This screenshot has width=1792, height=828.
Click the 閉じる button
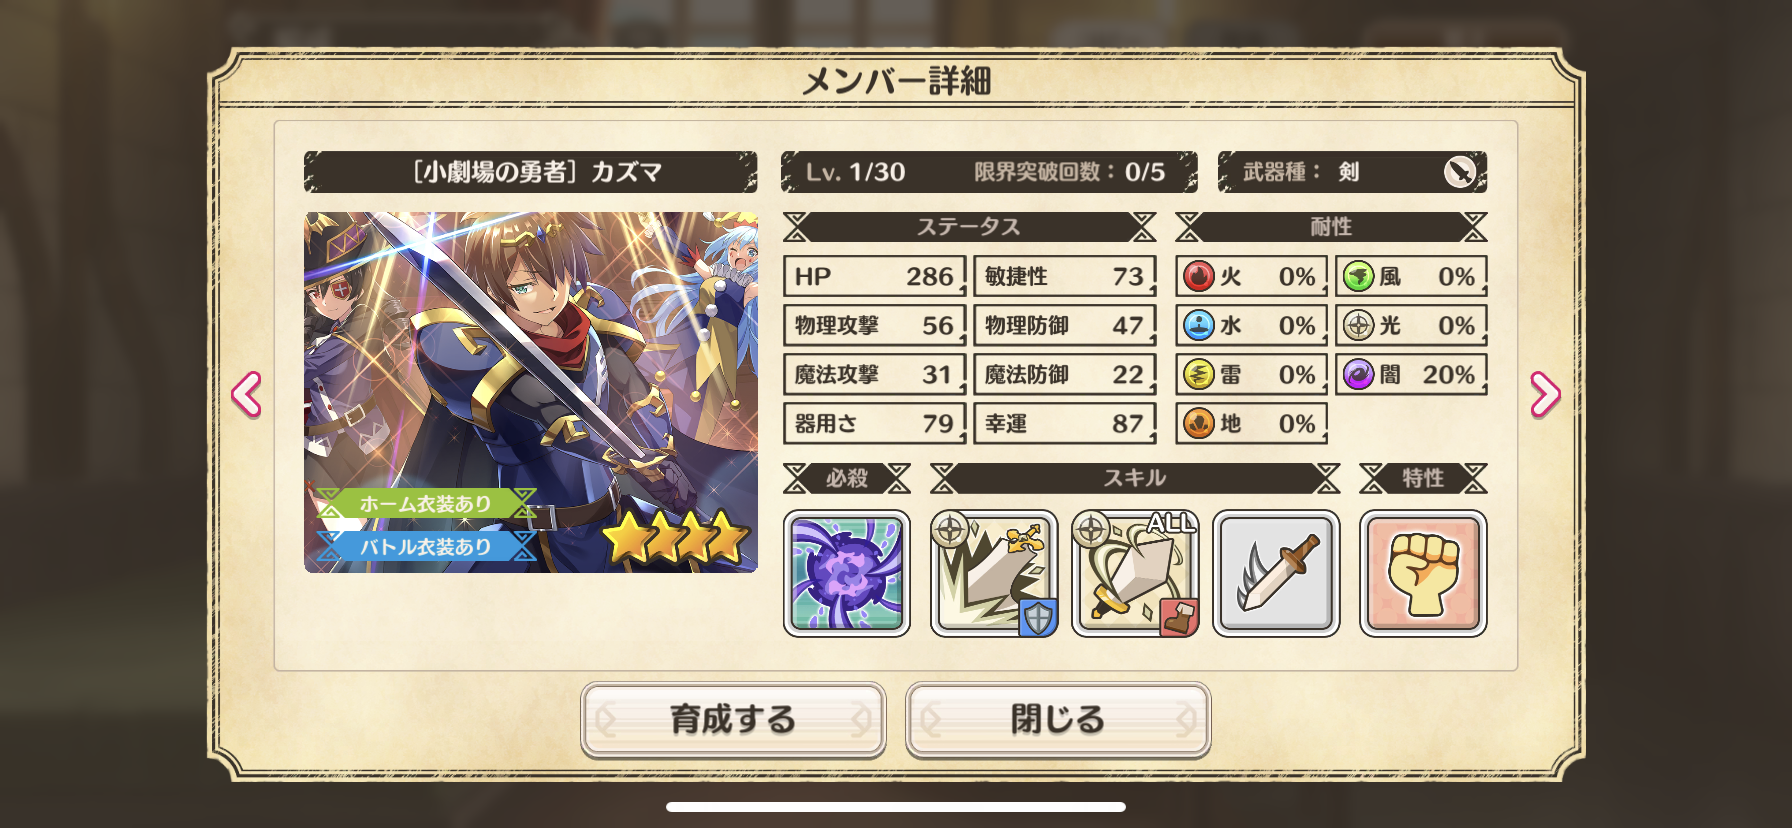click(1058, 719)
